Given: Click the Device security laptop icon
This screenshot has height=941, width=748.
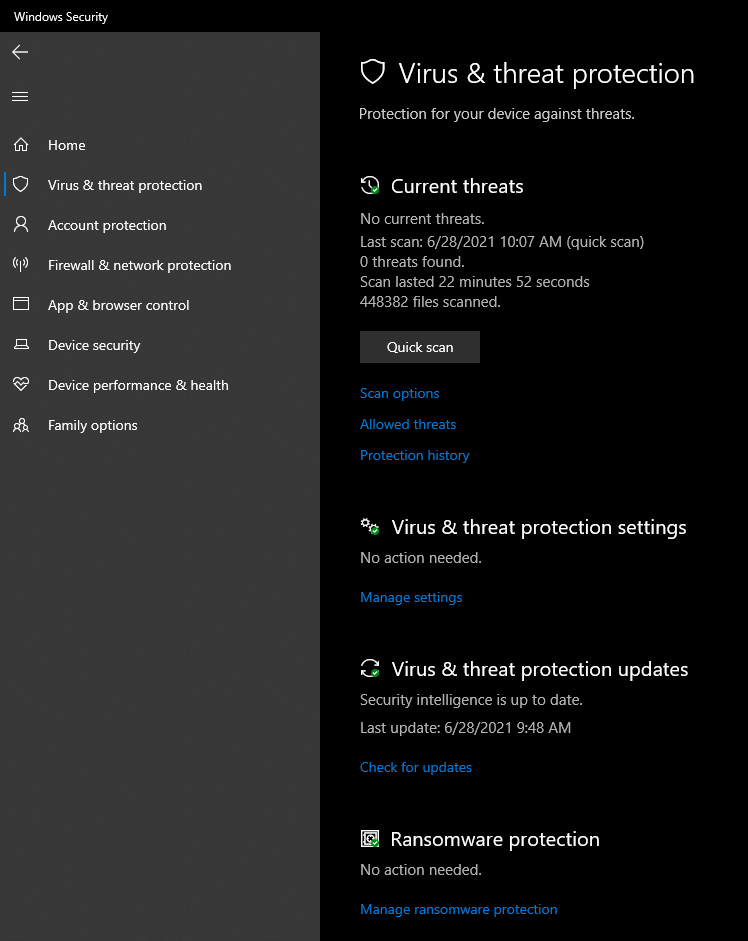Looking at the screenshot, I should pos(20,345).
